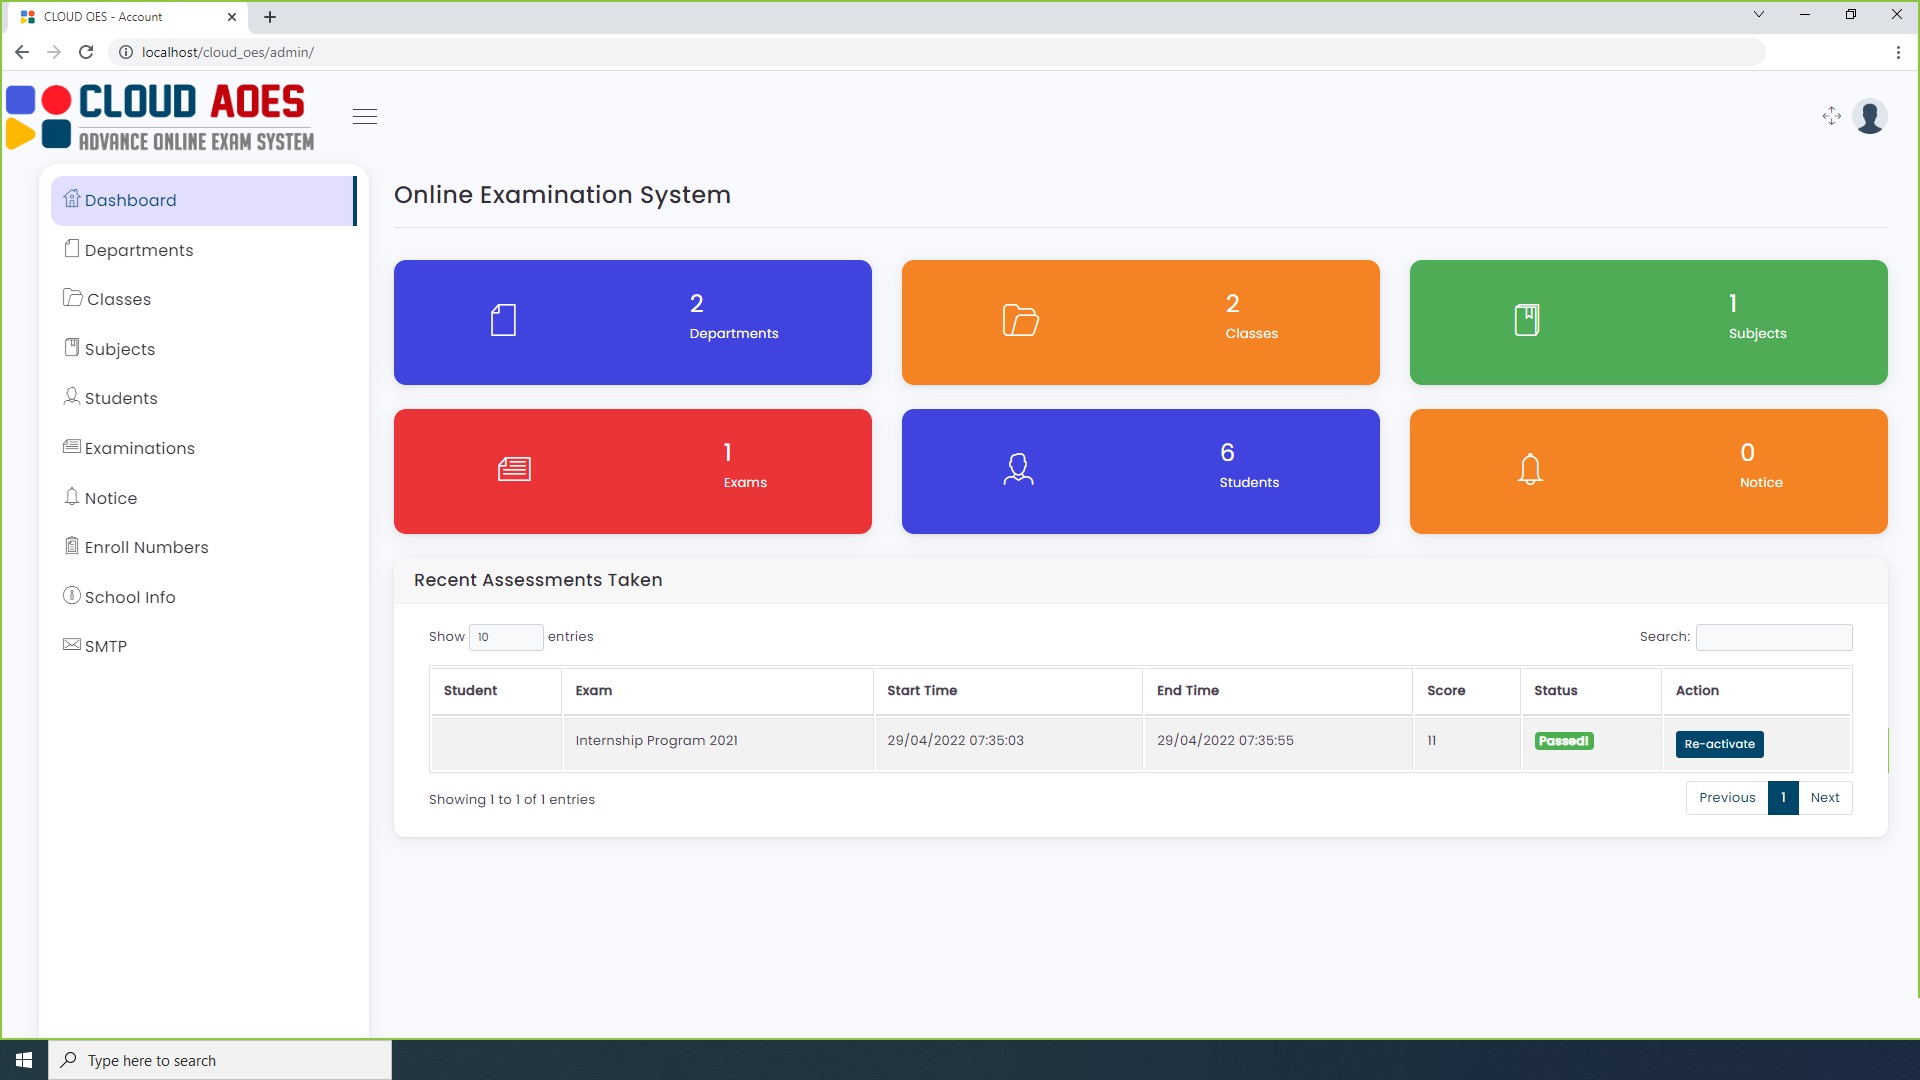
Task: Toggle the fullscreen expand icon
Action: coord(1832,116)
